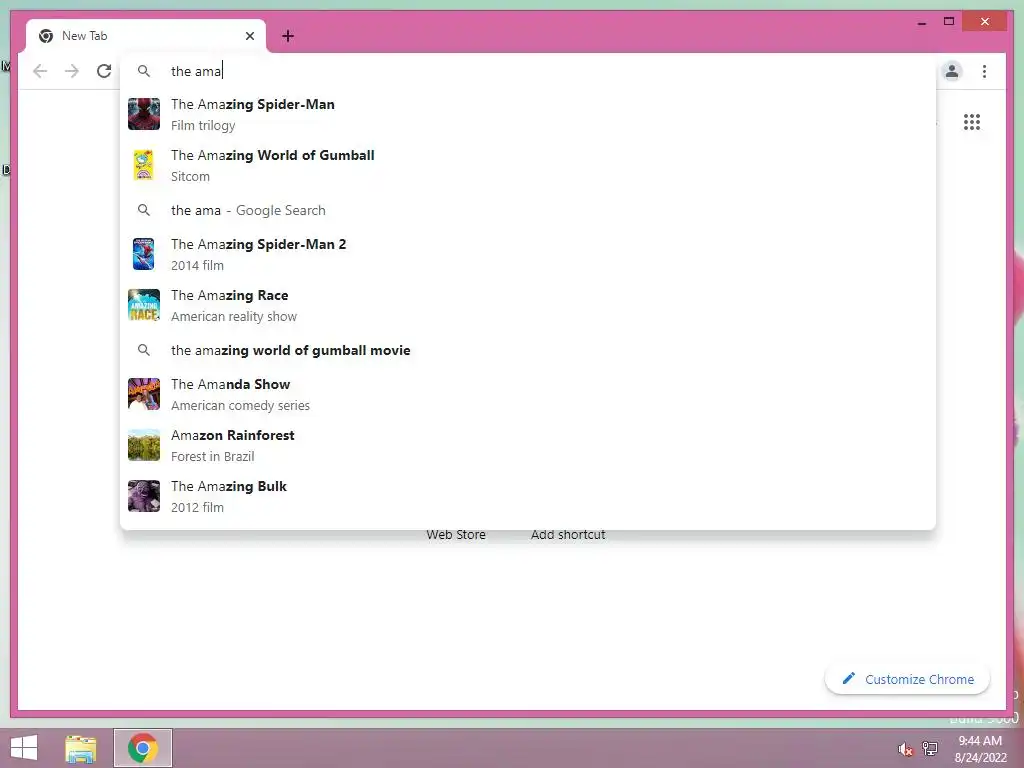
Task: Open the taskbar clock showing 9:44 AM
Action: 980,749
